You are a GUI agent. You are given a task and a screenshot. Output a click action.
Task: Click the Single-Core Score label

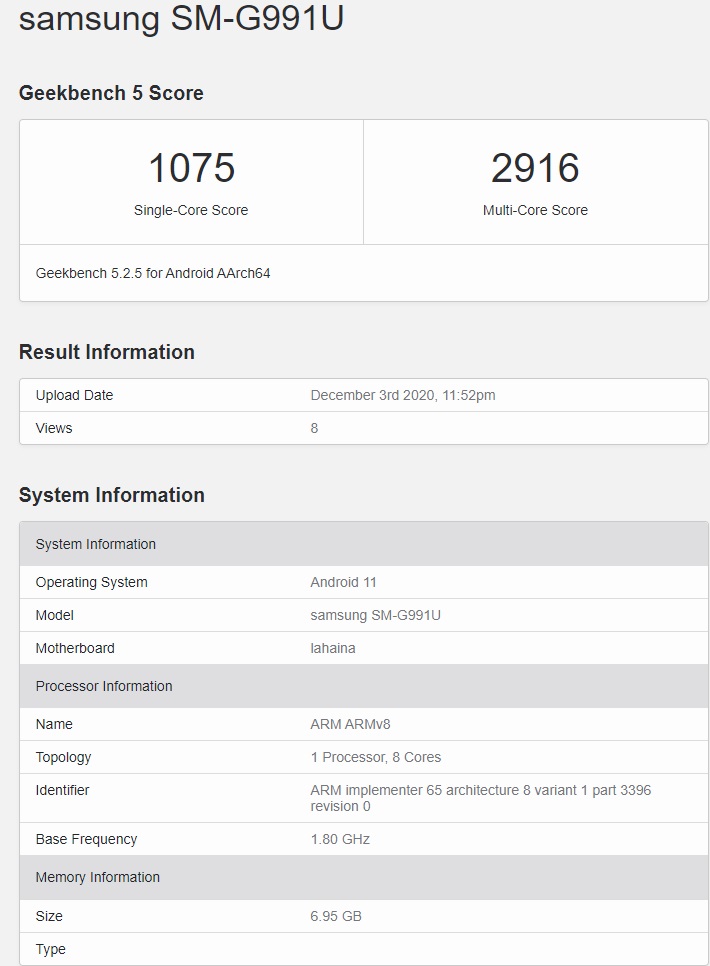tap(191, 210)
